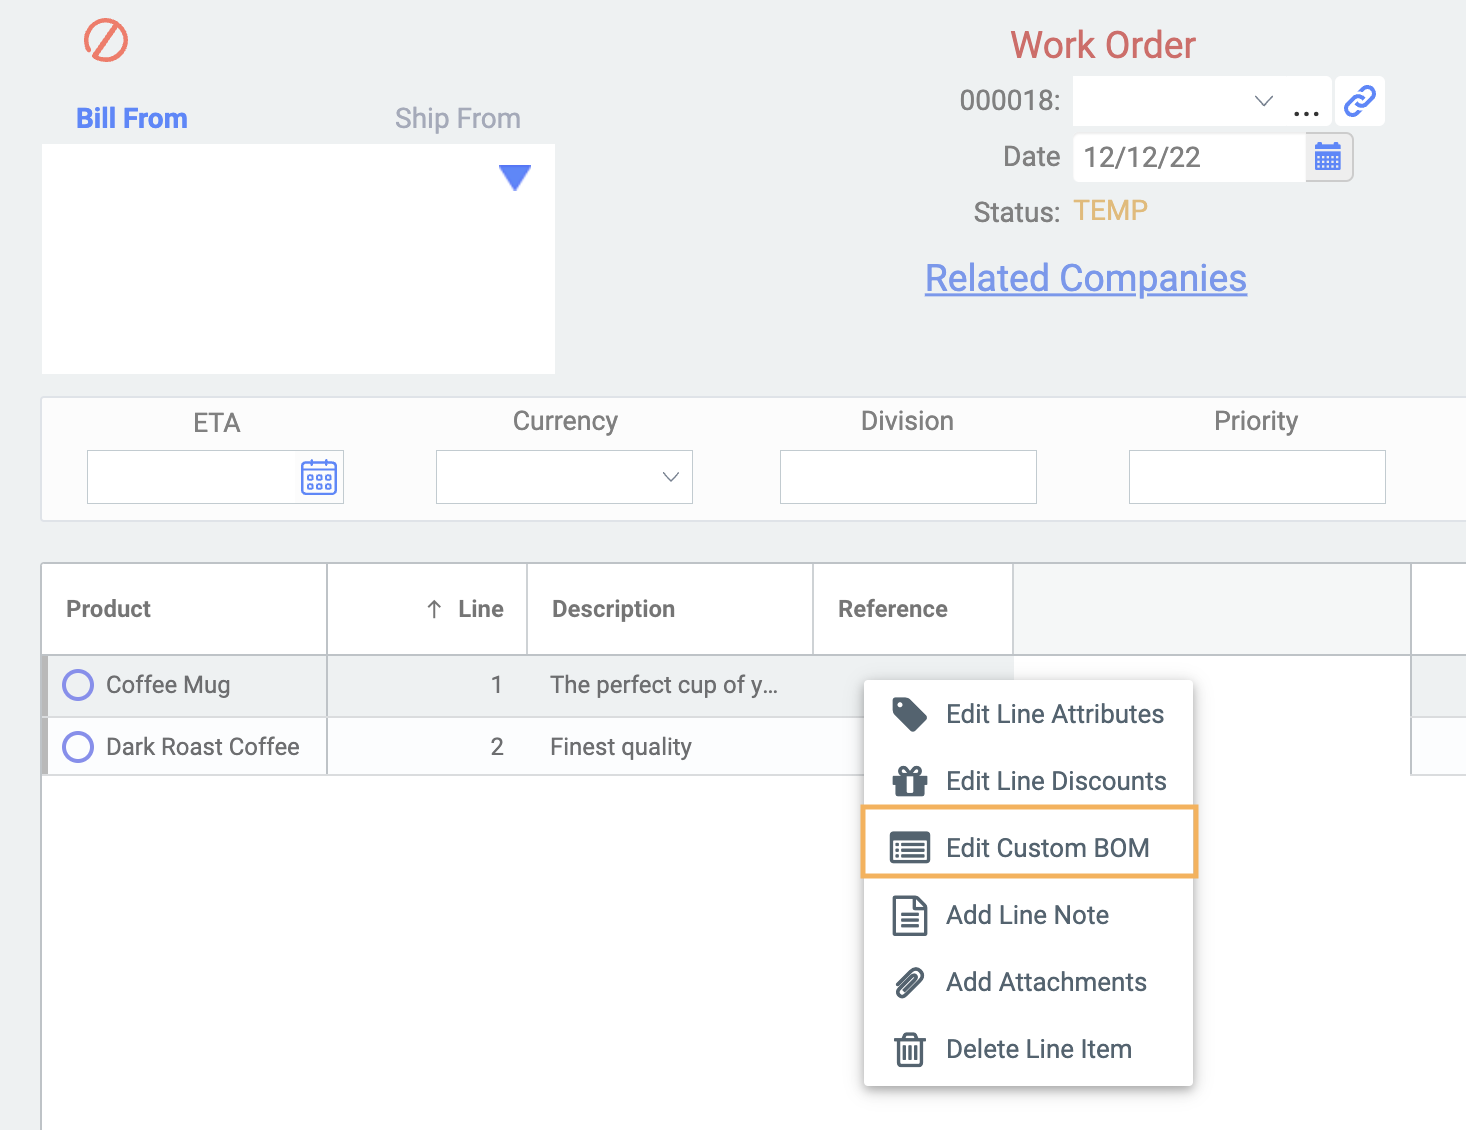Open the work order 000018 dropdown
The height and width of the screenshot is (1130, 1466).
(x=1263, y=101)
